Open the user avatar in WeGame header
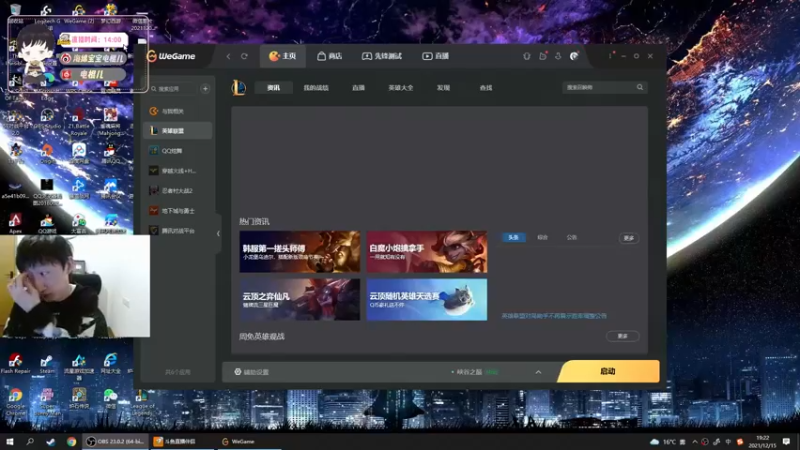Screen dimensions: 800x450 point(574,56)
